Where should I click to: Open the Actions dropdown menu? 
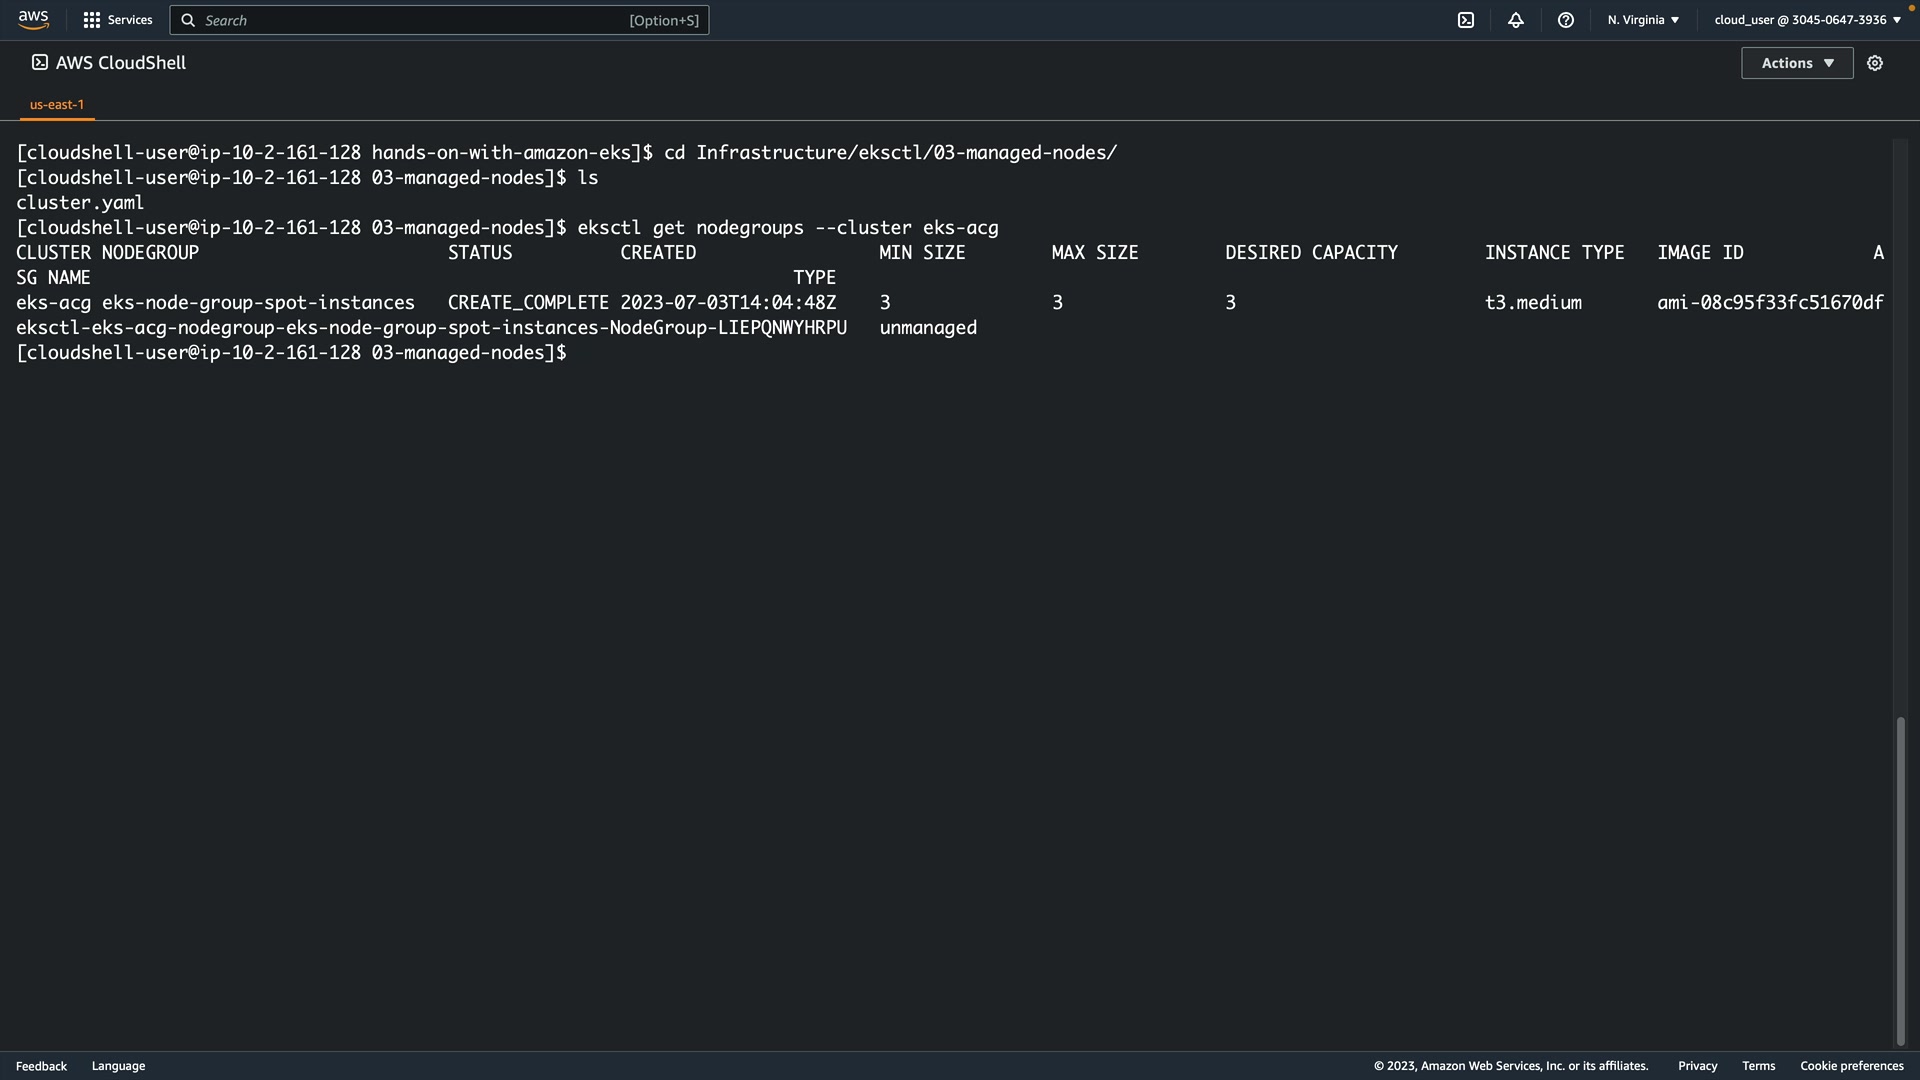[1796, 63]
